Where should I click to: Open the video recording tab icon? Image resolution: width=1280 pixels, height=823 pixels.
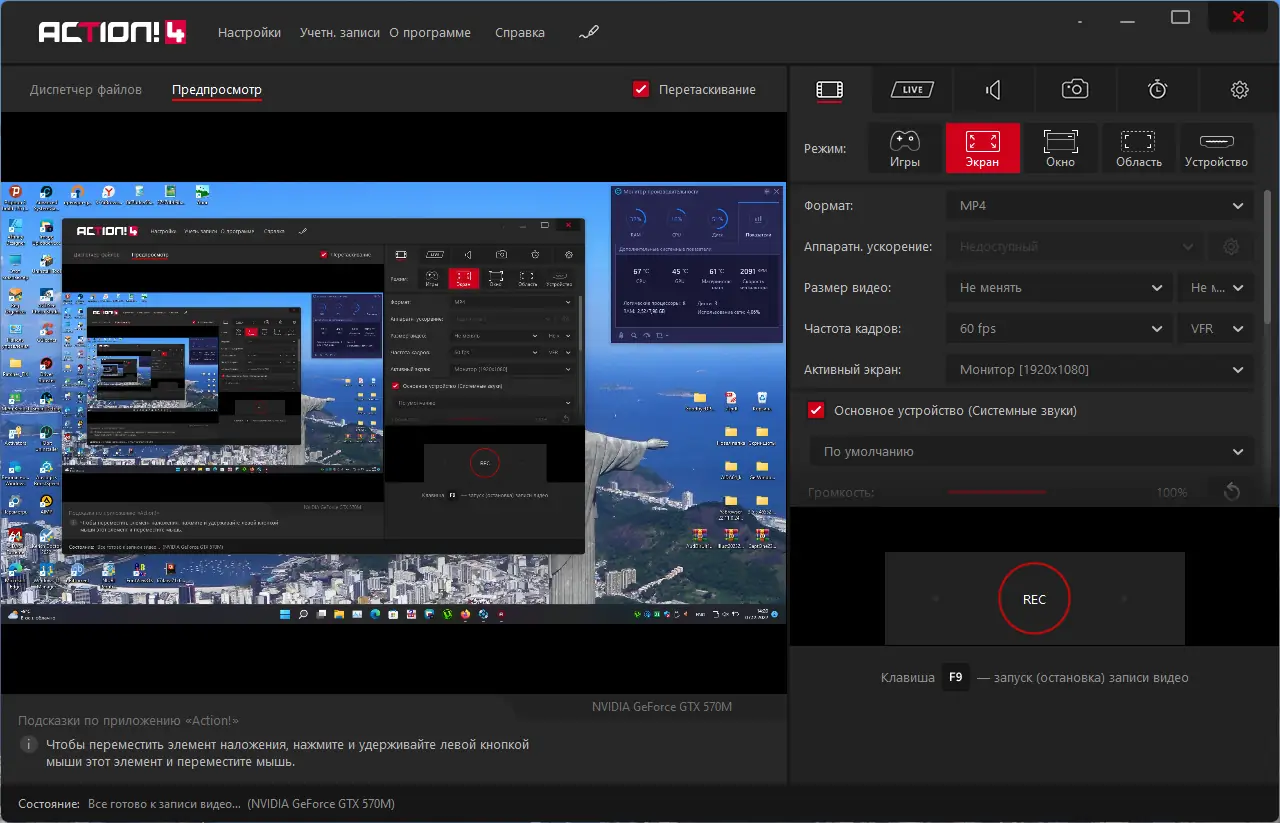[x=829, y=90]
